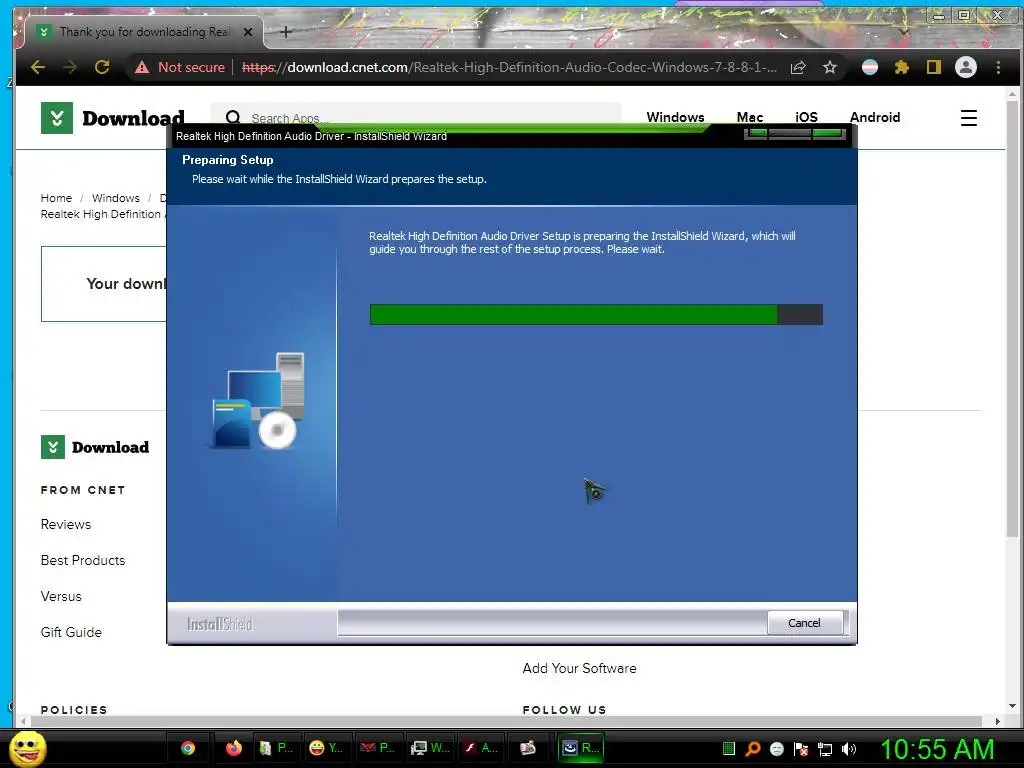Click the green setup progress bar
This screenshot has height=768, width=1024.
point(596,314)
